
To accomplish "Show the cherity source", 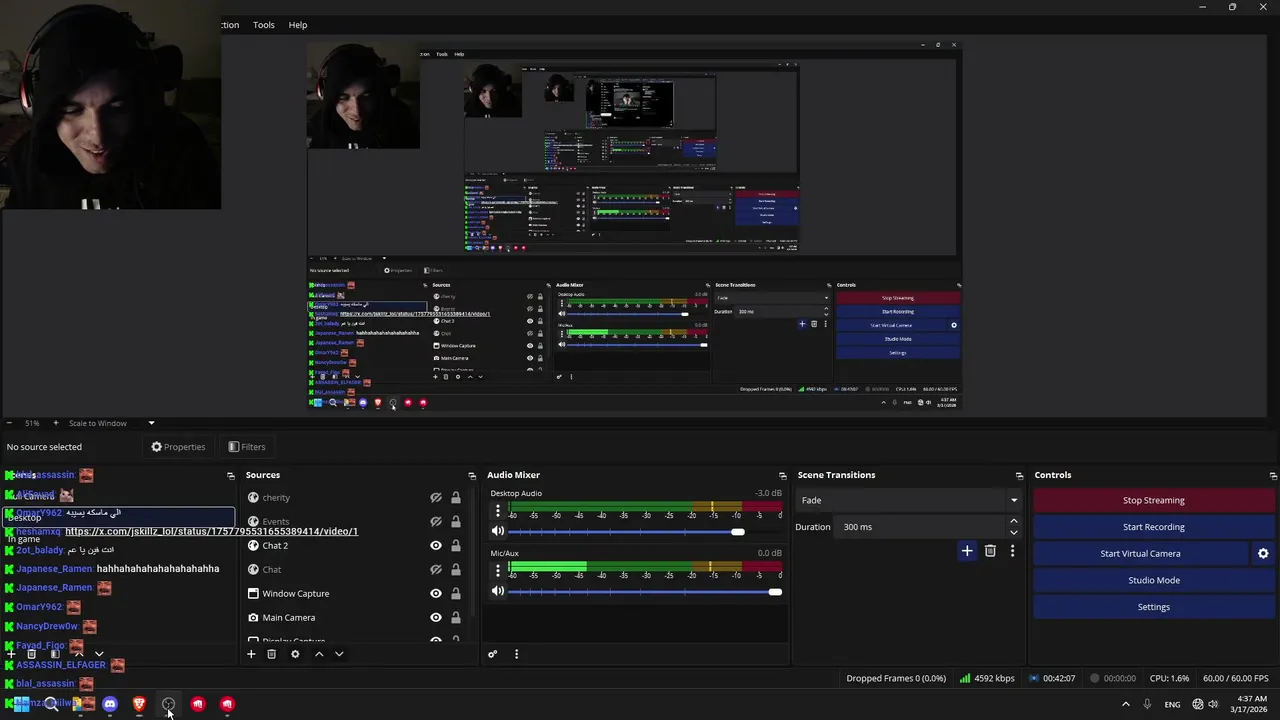I will point(436,497).
